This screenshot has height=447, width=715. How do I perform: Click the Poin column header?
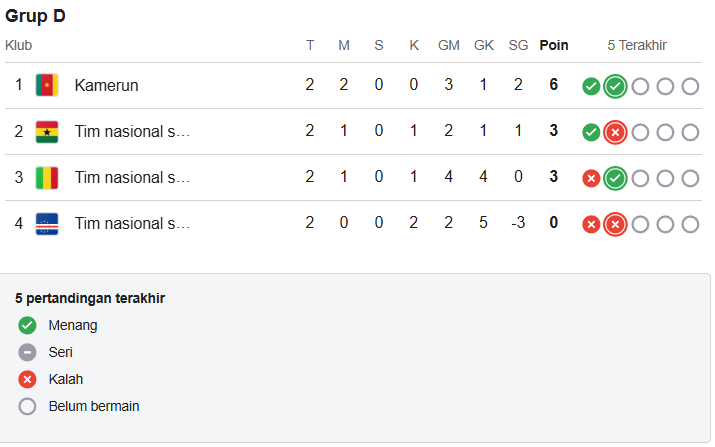click(x=554, y=45)
